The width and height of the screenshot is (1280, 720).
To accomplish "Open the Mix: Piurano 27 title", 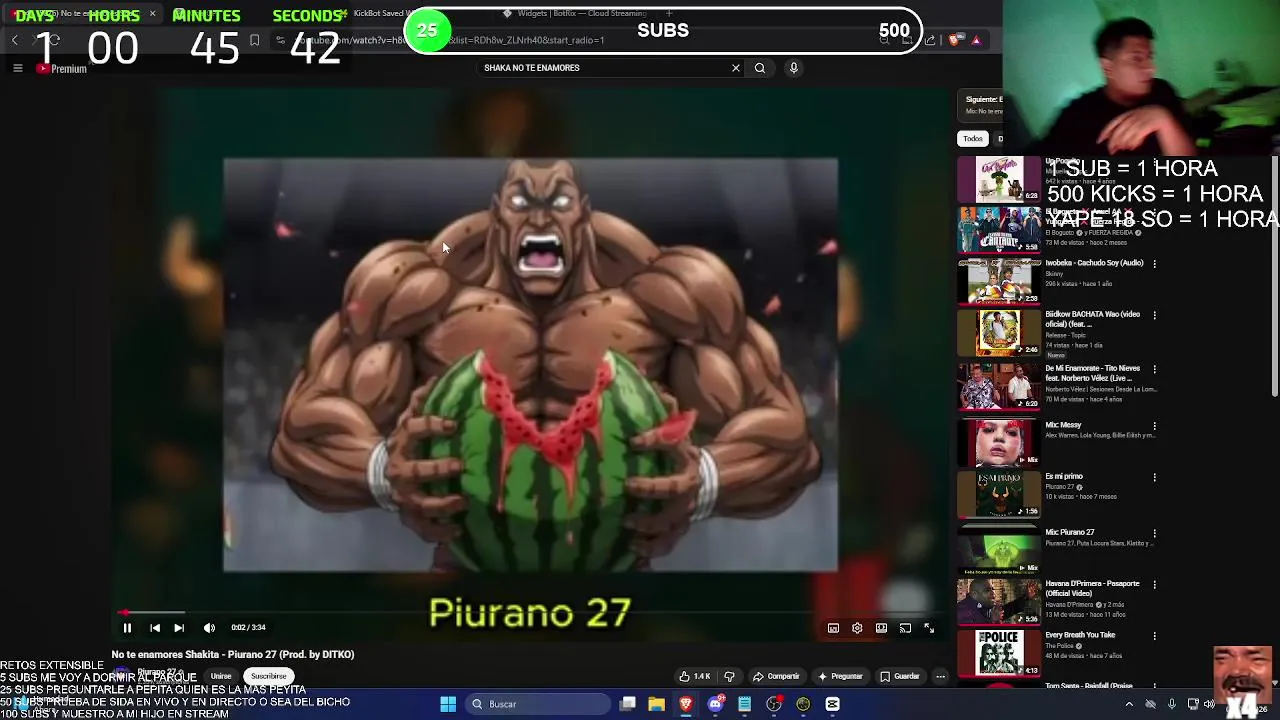I will pyautogui.click(x=1070, y=532).
